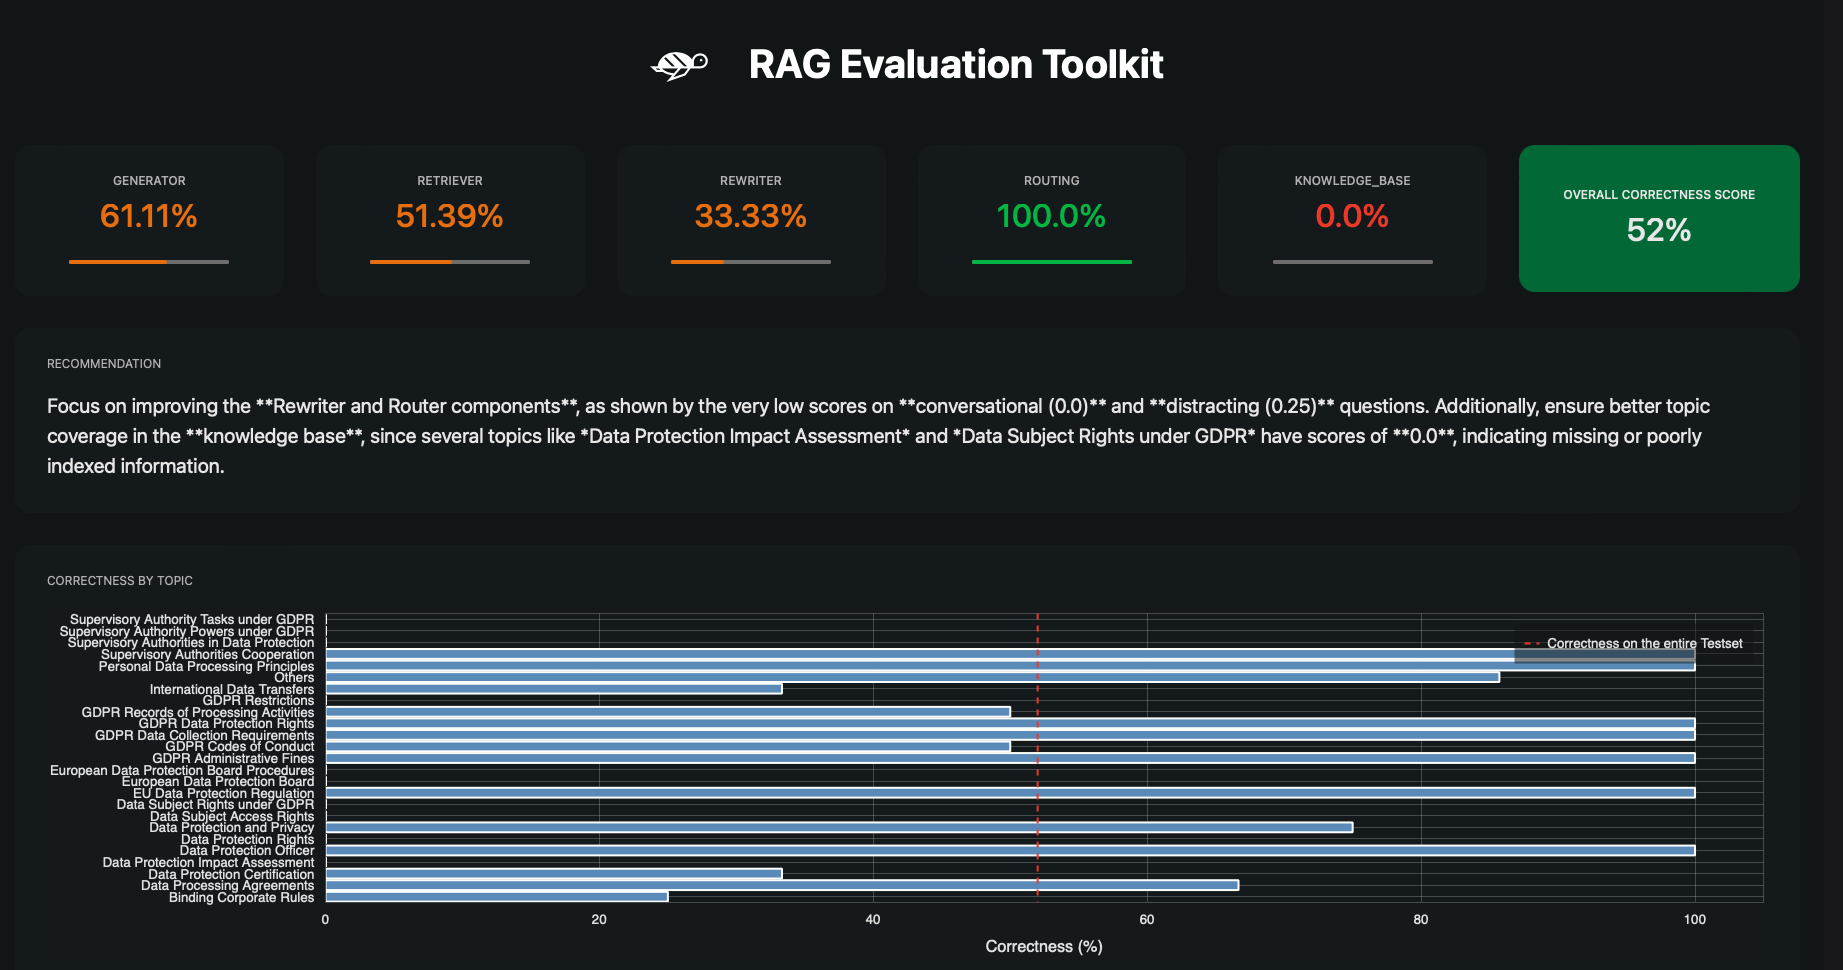Open the Rewriter 33.33% score card
The height and width of the screenshot is (970, 1843).
coord(750,220)
